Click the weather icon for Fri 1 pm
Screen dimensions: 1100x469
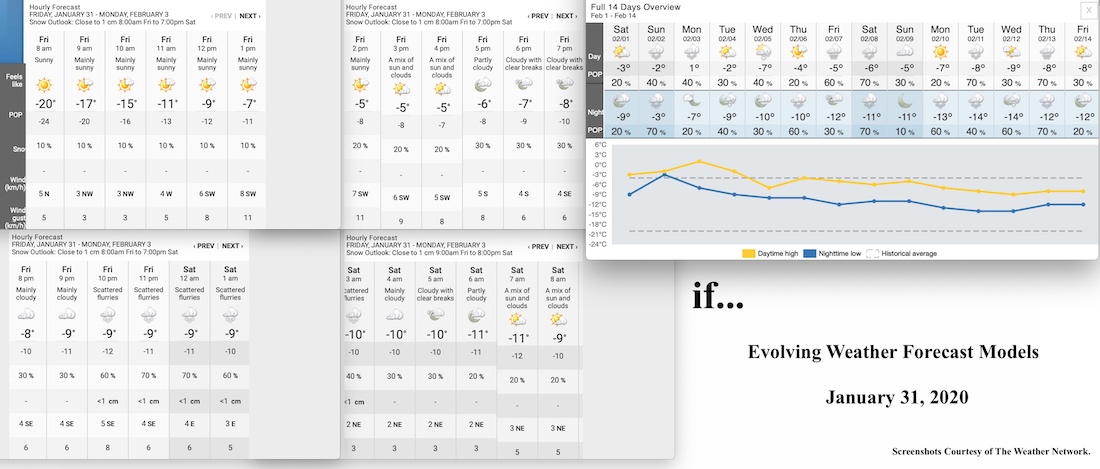point(248,86)
